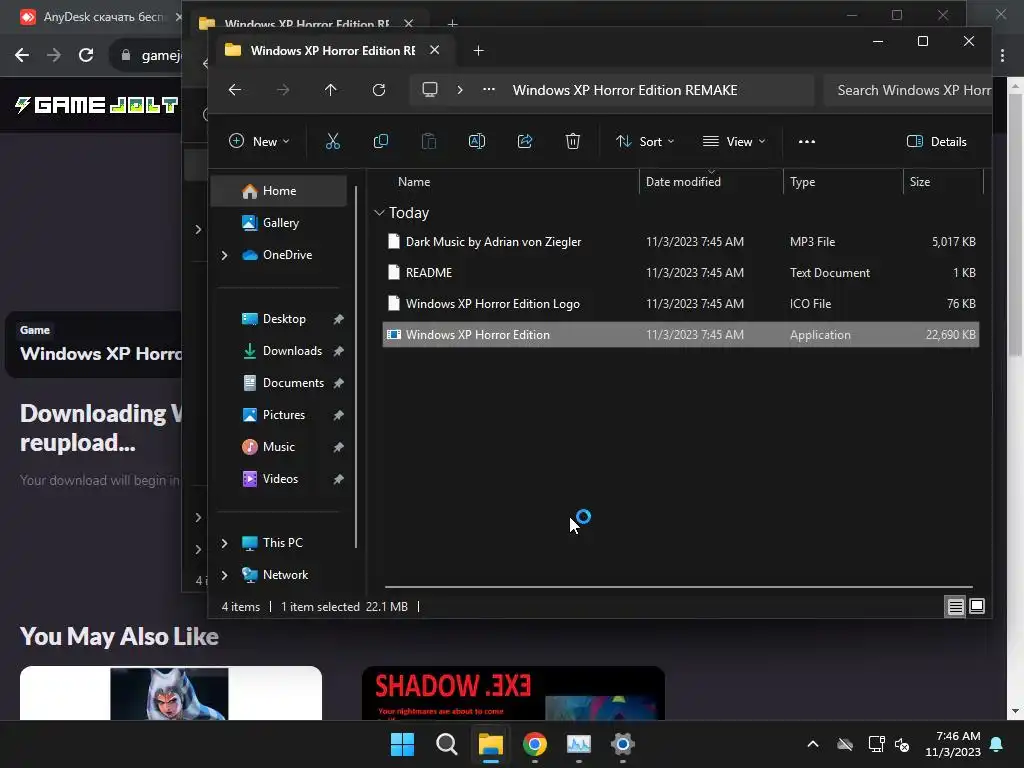
Task: Open Music quick access folder
Action: pos(278,447)
